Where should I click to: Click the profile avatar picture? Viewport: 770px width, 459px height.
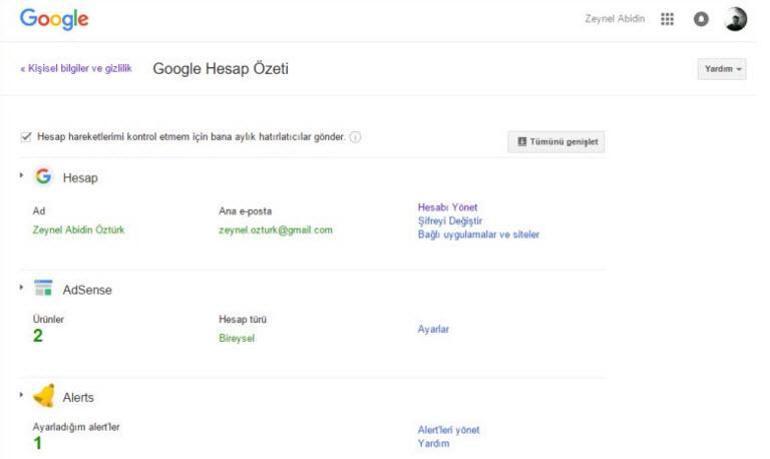point(735,20)
